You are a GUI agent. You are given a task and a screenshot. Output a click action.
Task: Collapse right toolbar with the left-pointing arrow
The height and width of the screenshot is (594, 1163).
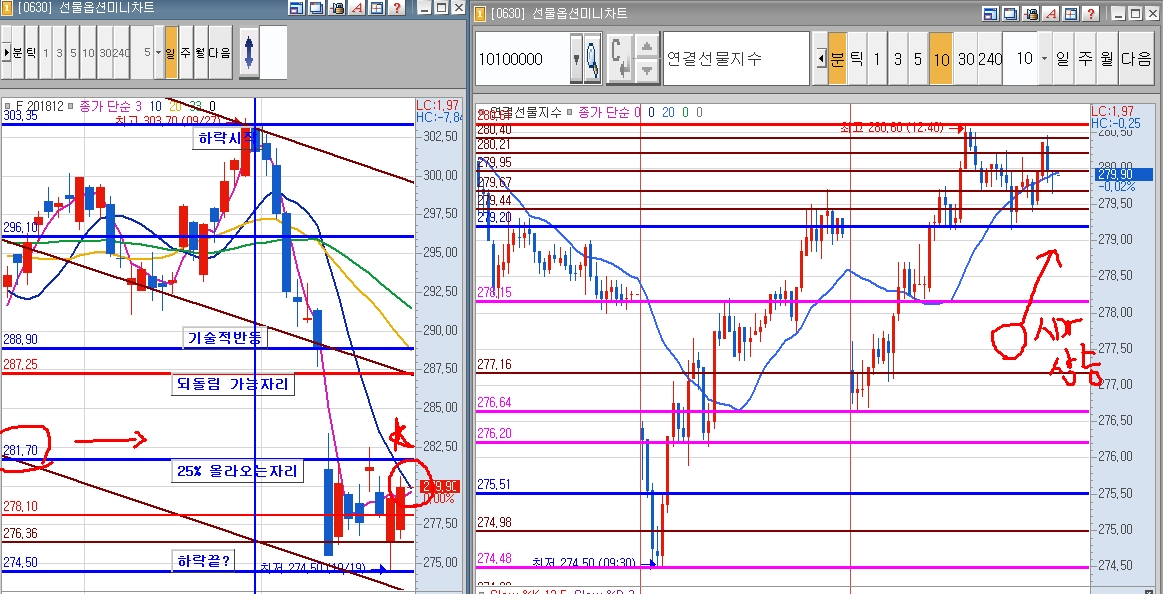[x=821, y=59]
